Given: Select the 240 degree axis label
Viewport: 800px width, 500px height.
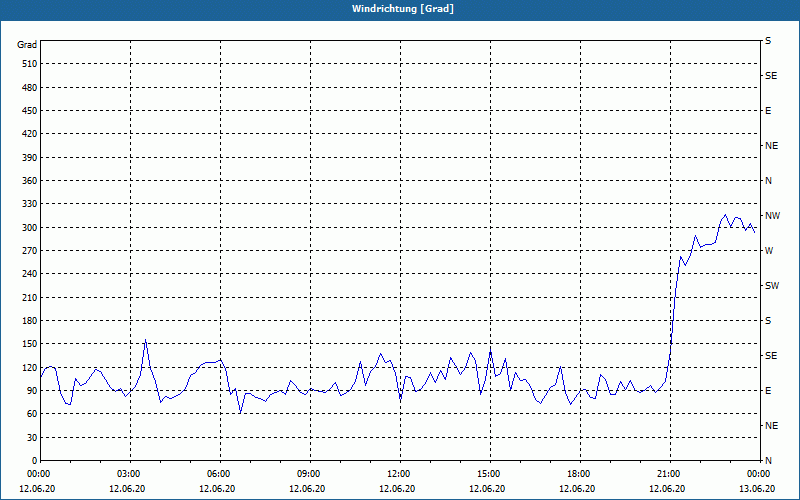Looking at the screenshot, I should coord(29,274).
